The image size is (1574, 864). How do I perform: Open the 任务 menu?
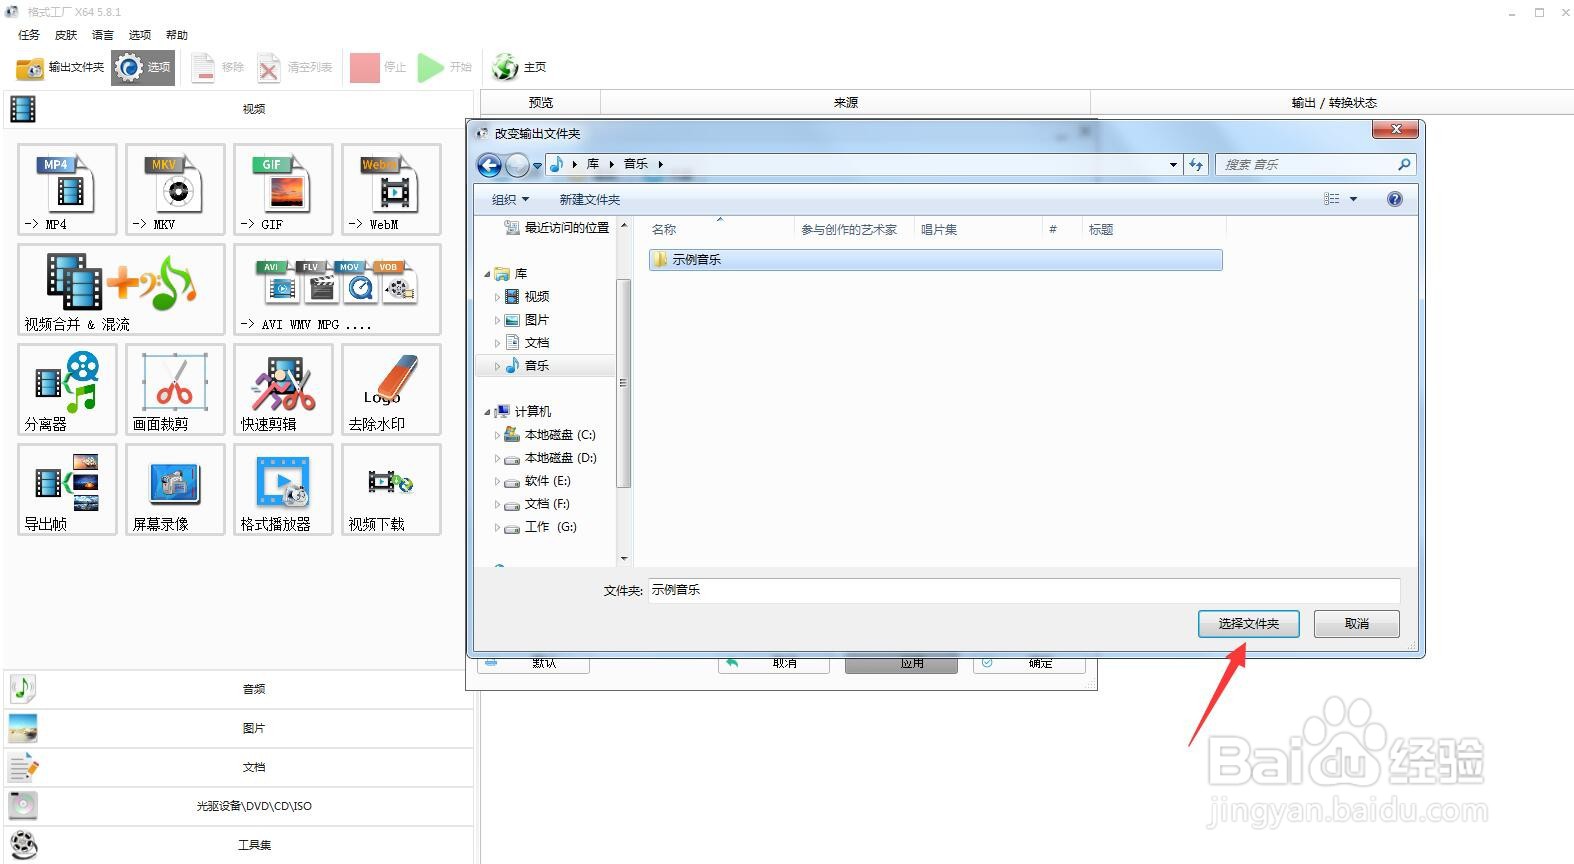pyautogui.click(x=29, y=35)
